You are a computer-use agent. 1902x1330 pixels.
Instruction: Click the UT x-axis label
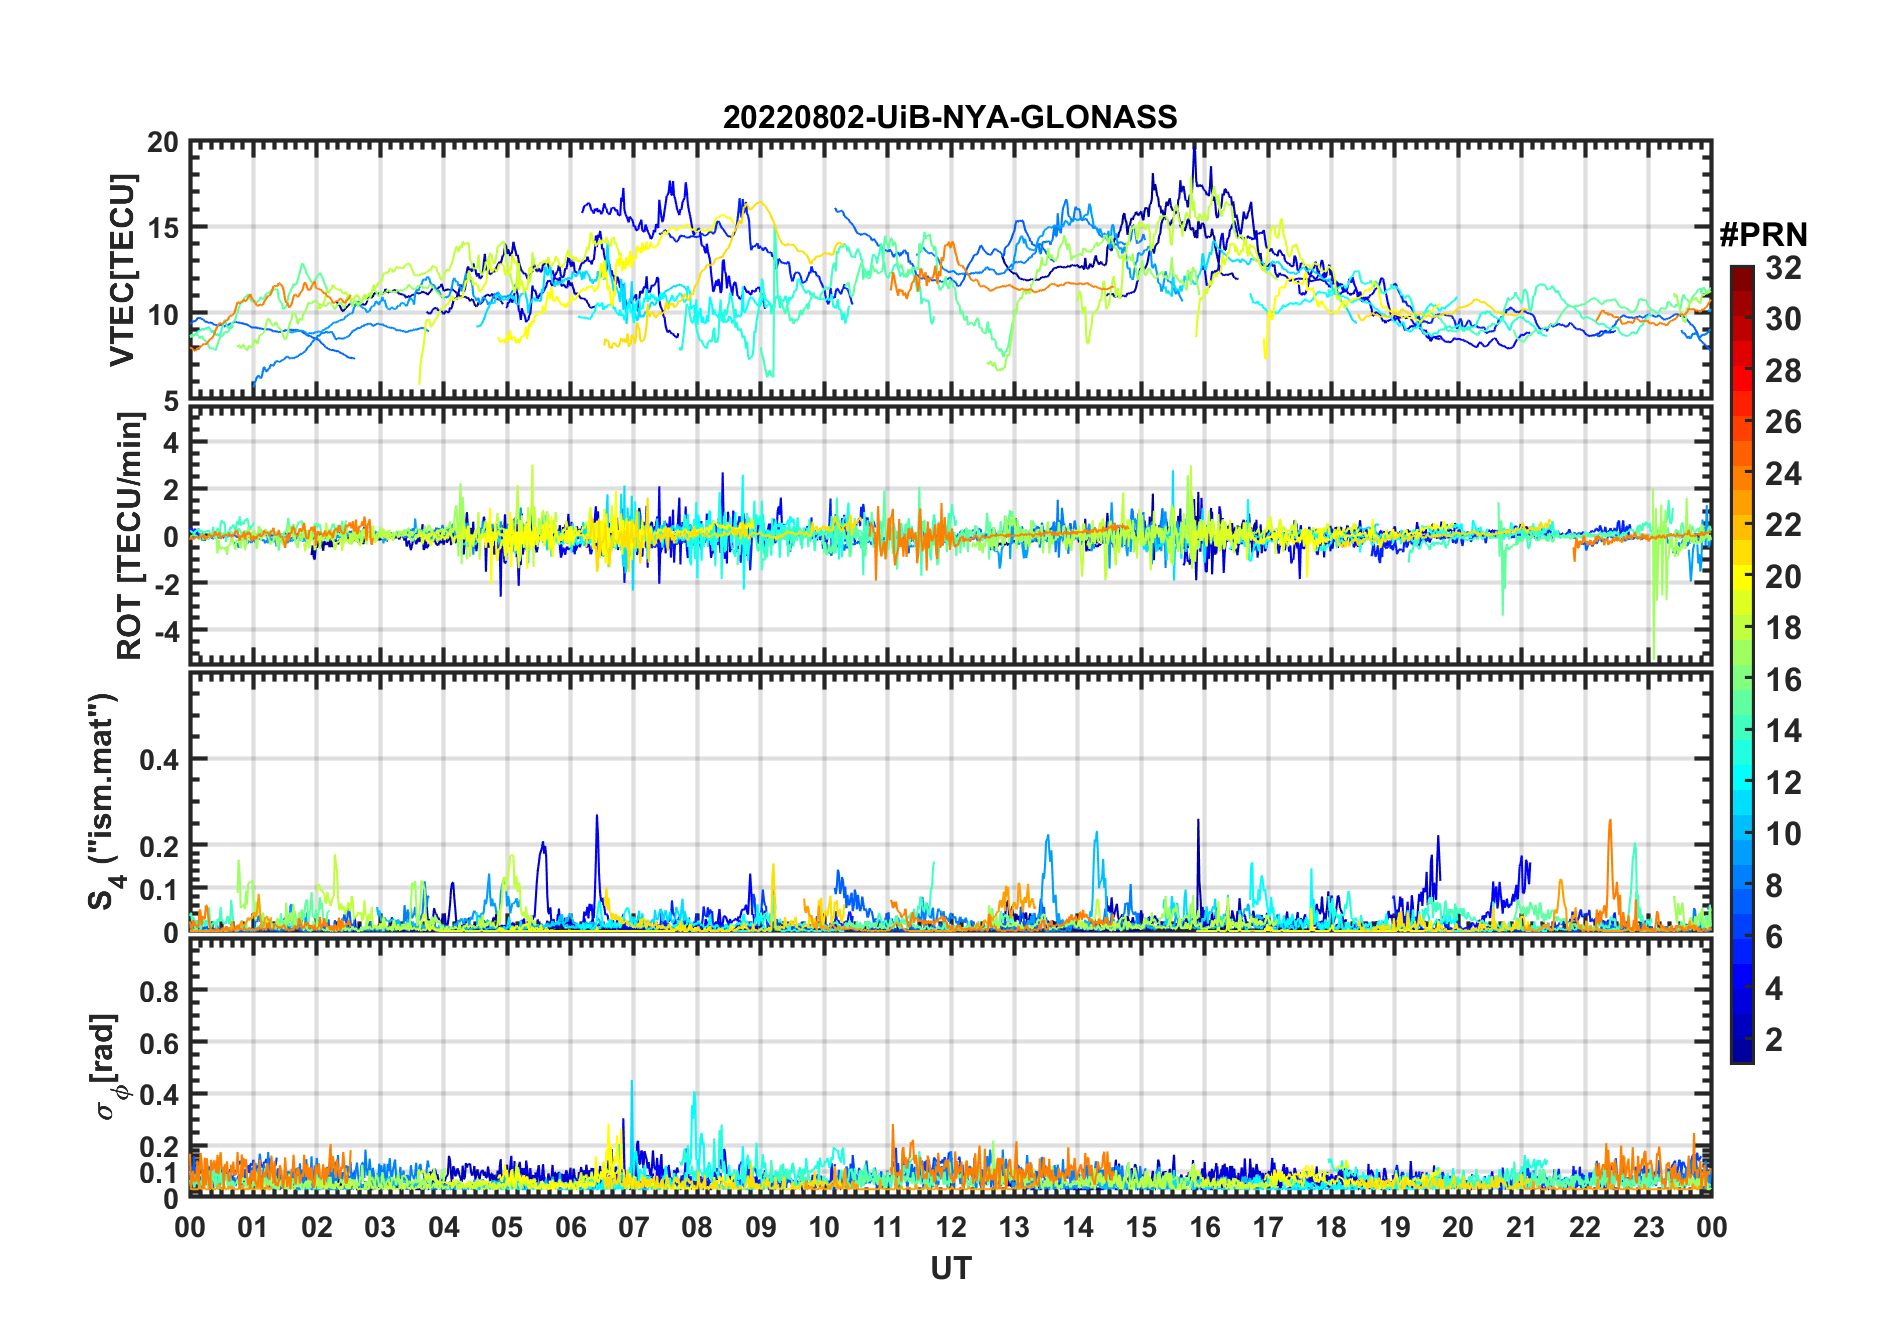pos(950,1268)
